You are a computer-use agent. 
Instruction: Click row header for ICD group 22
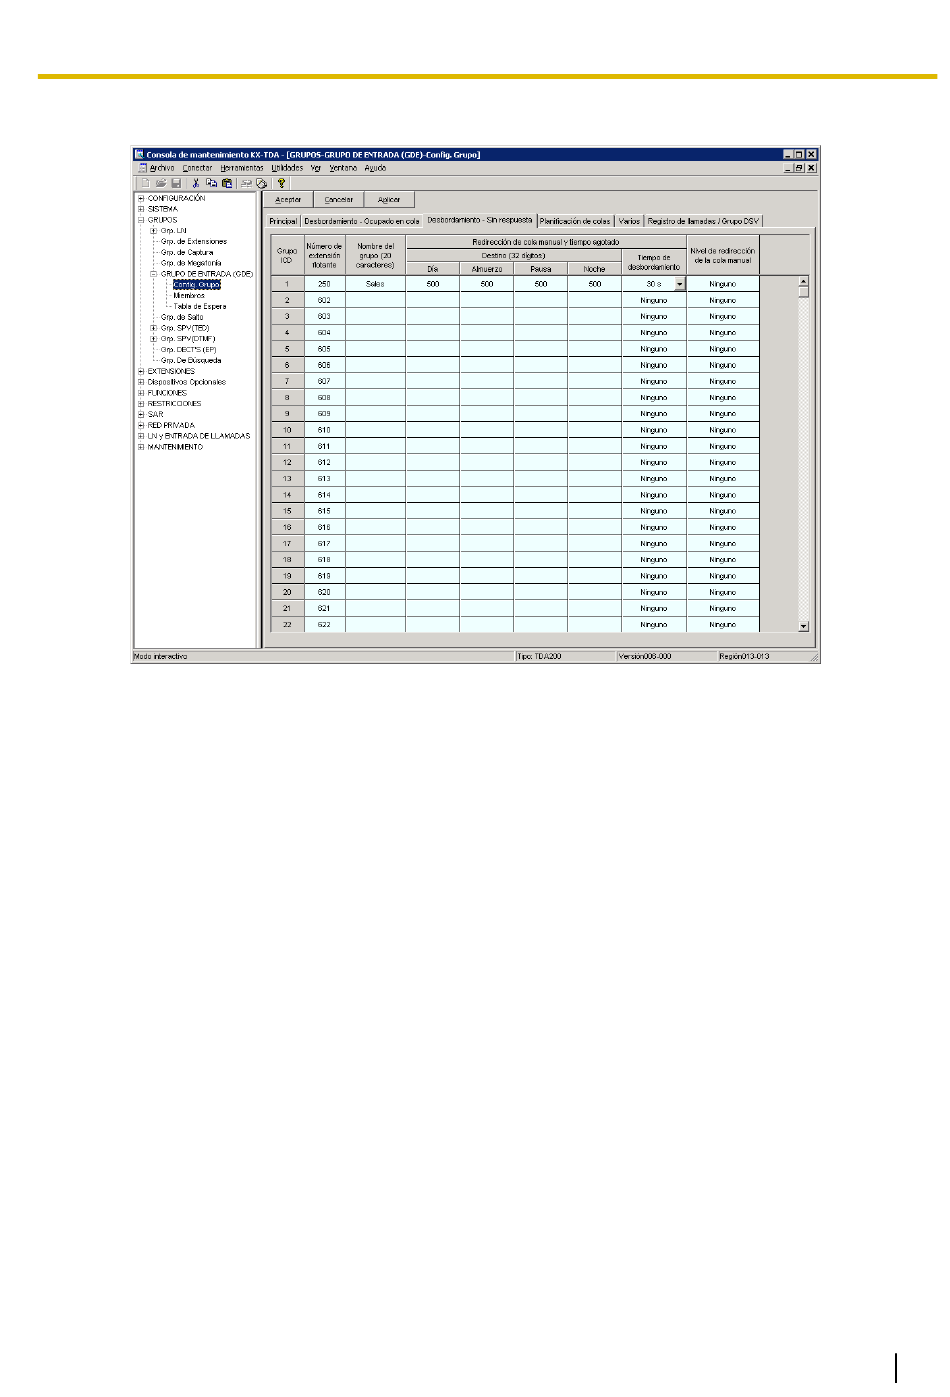pyautogui.click(x=287, y=624)
